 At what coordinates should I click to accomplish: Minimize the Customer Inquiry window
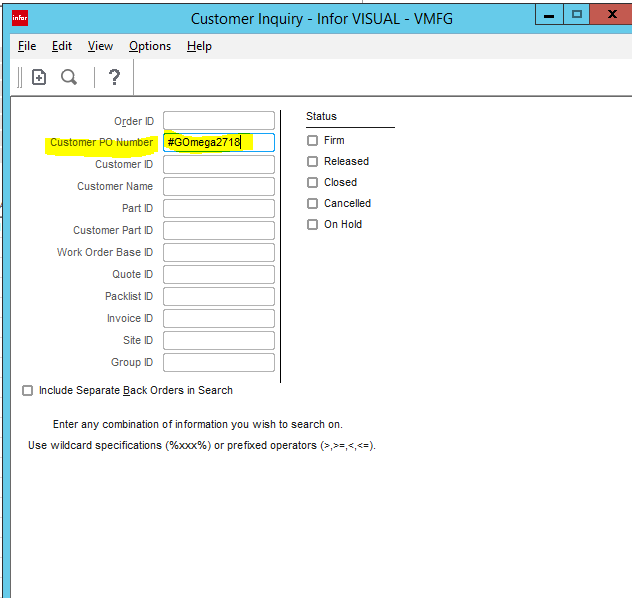[x=549, y=15]
